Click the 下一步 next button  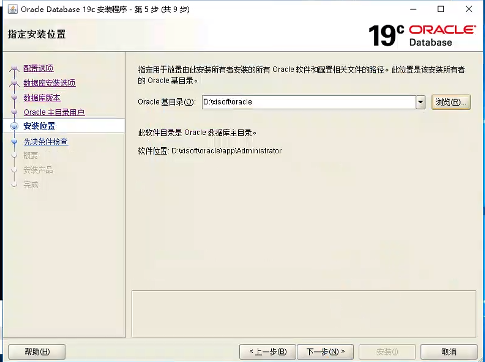[325, 352]
